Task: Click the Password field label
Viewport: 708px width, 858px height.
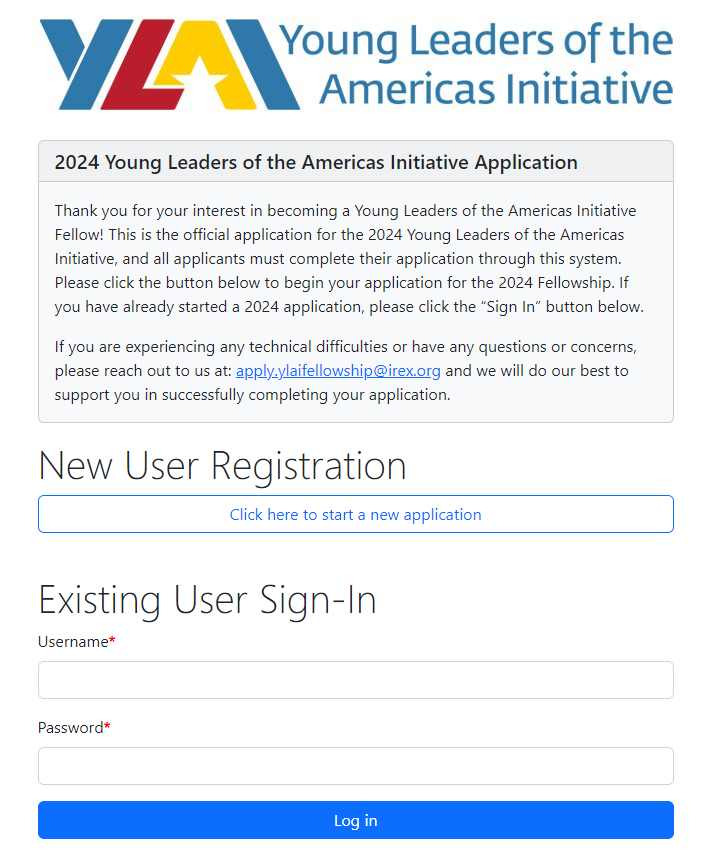Action: pyautogui.click(x=70, y=728)
